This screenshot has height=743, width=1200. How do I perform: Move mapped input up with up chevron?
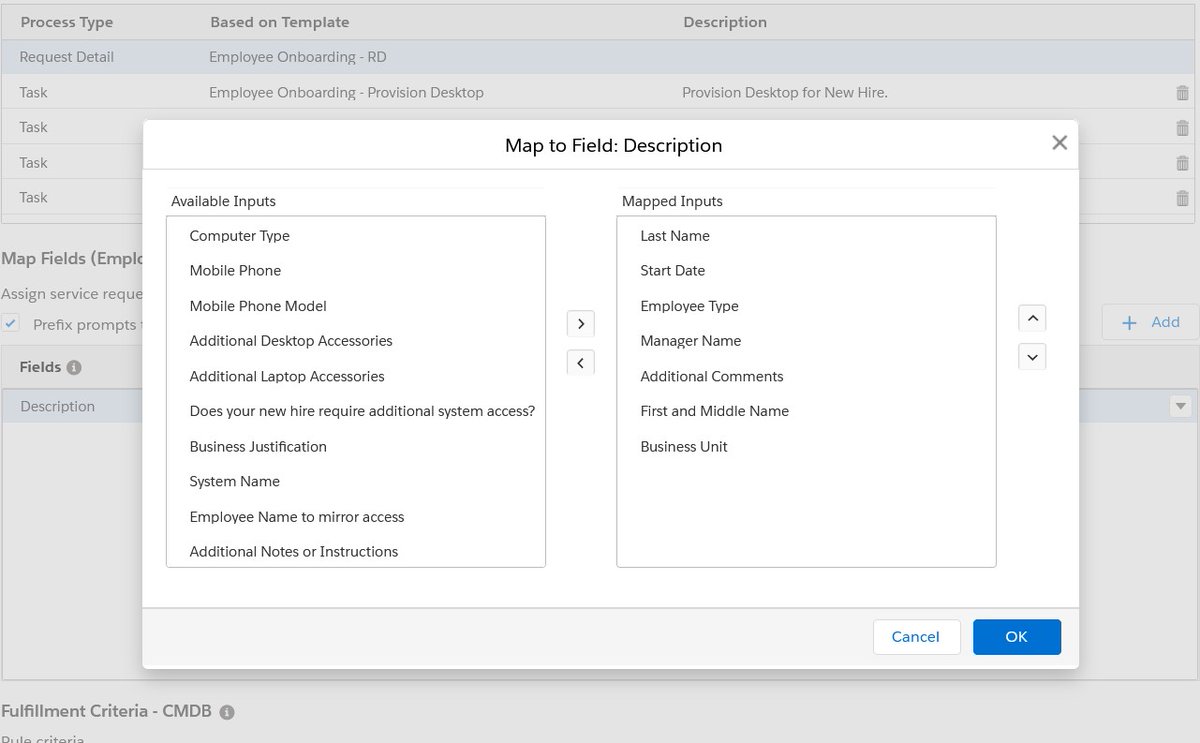click(x=1032, y=319)
